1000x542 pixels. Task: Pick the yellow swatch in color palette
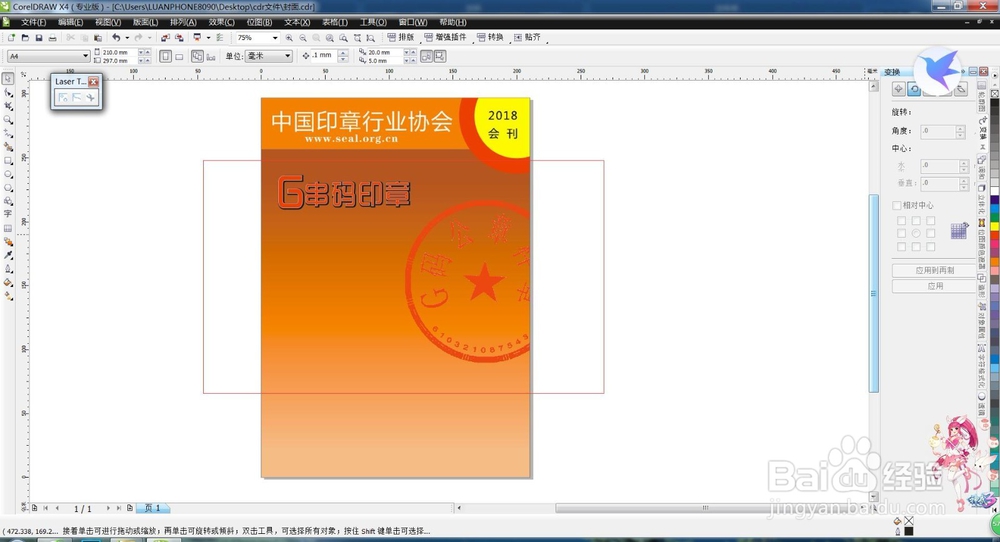point(995,226)
